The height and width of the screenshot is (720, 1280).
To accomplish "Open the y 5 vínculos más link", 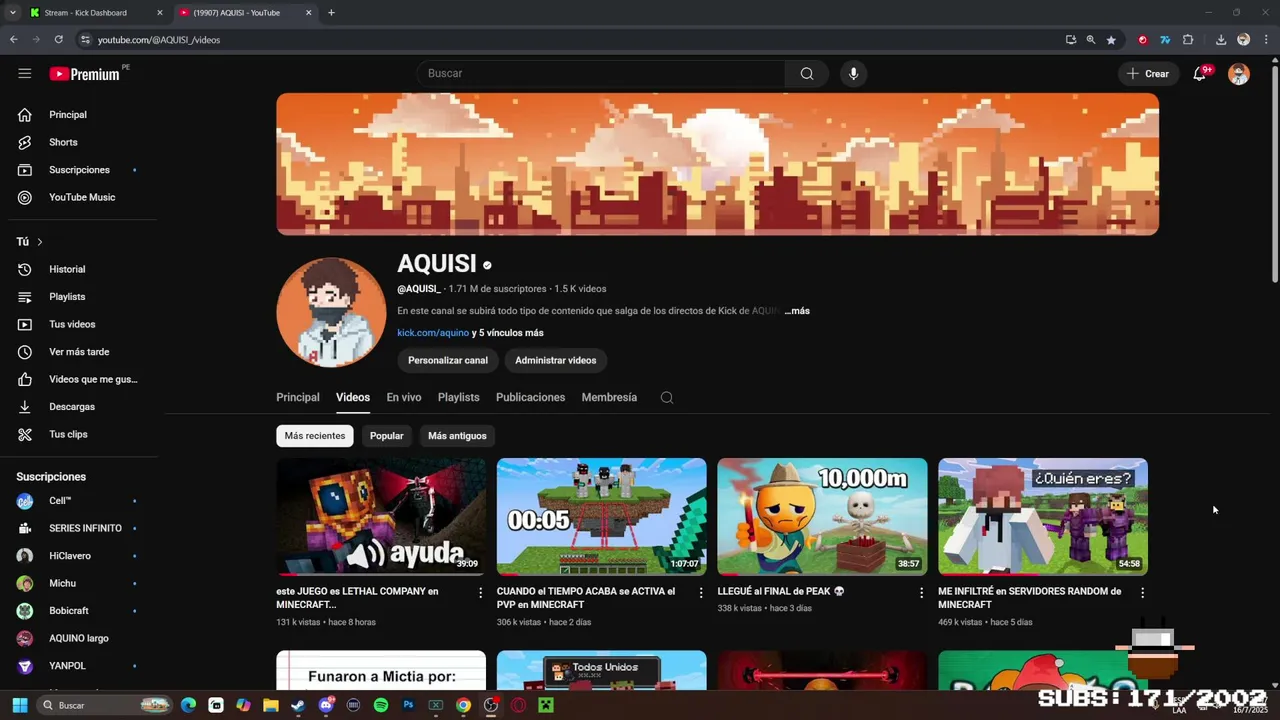I will 508,333.
